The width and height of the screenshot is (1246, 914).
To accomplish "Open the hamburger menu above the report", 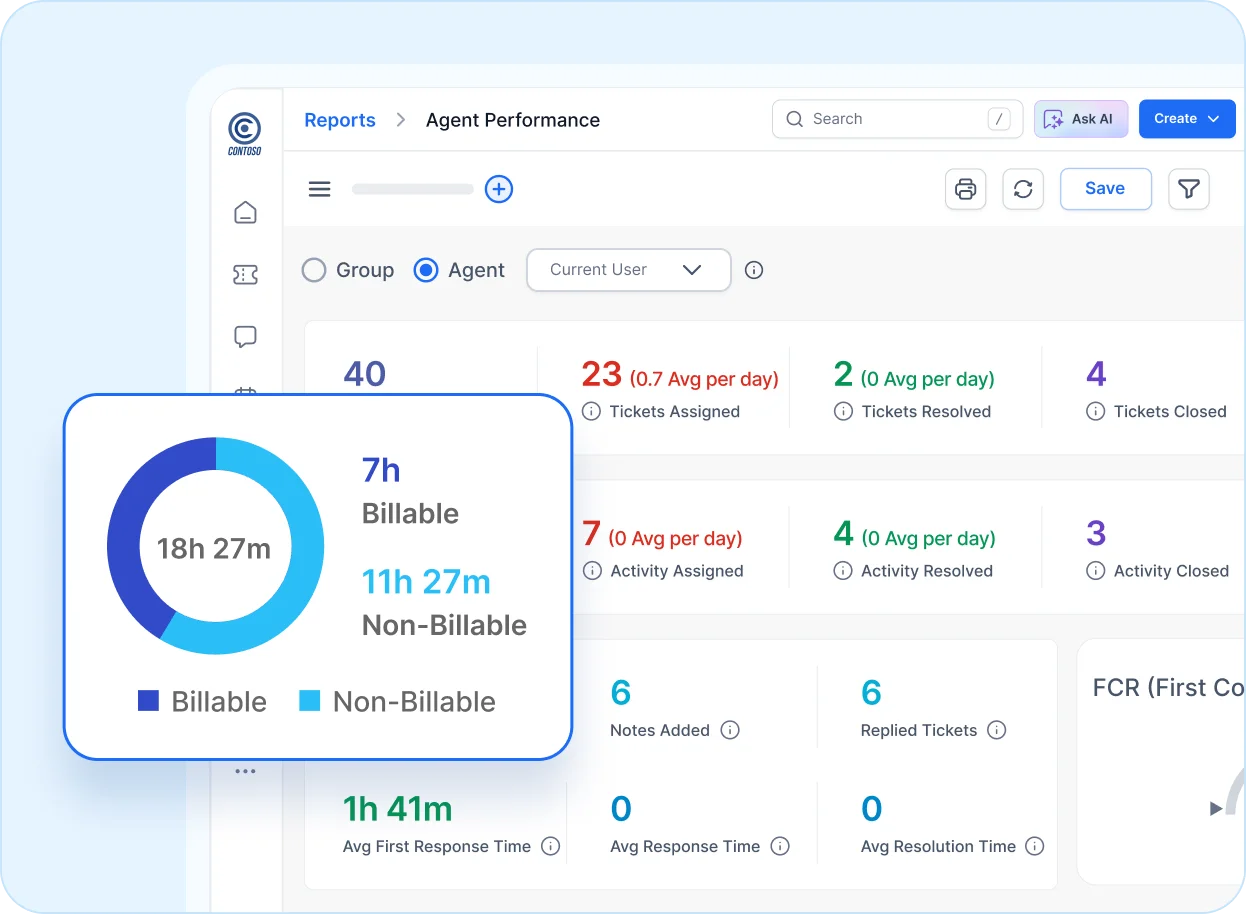I will pos(319,189).
